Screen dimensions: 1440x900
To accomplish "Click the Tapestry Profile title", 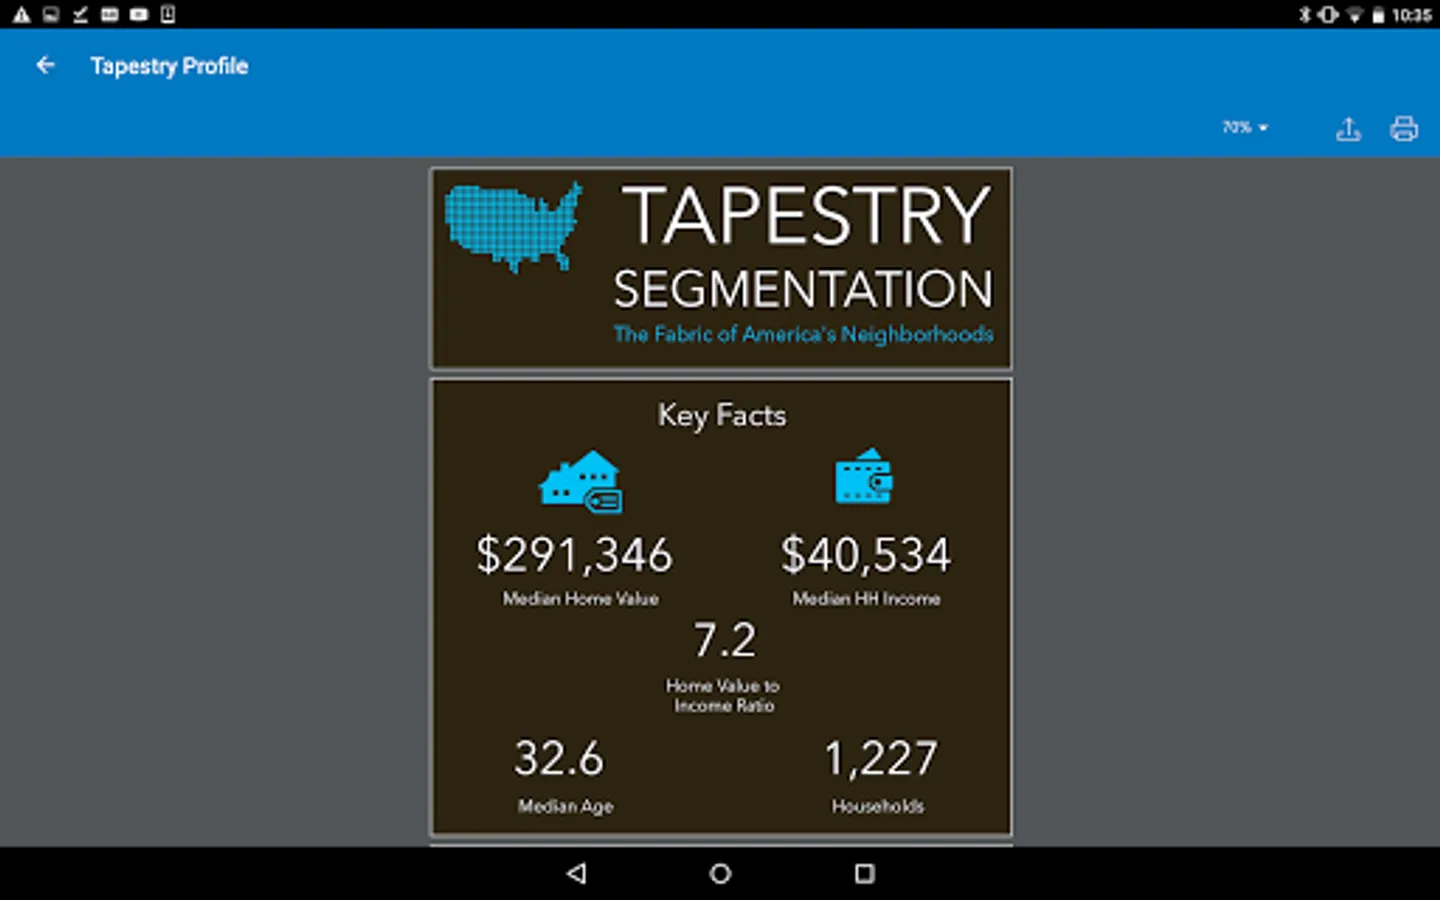I will click(x=169, y=66).
